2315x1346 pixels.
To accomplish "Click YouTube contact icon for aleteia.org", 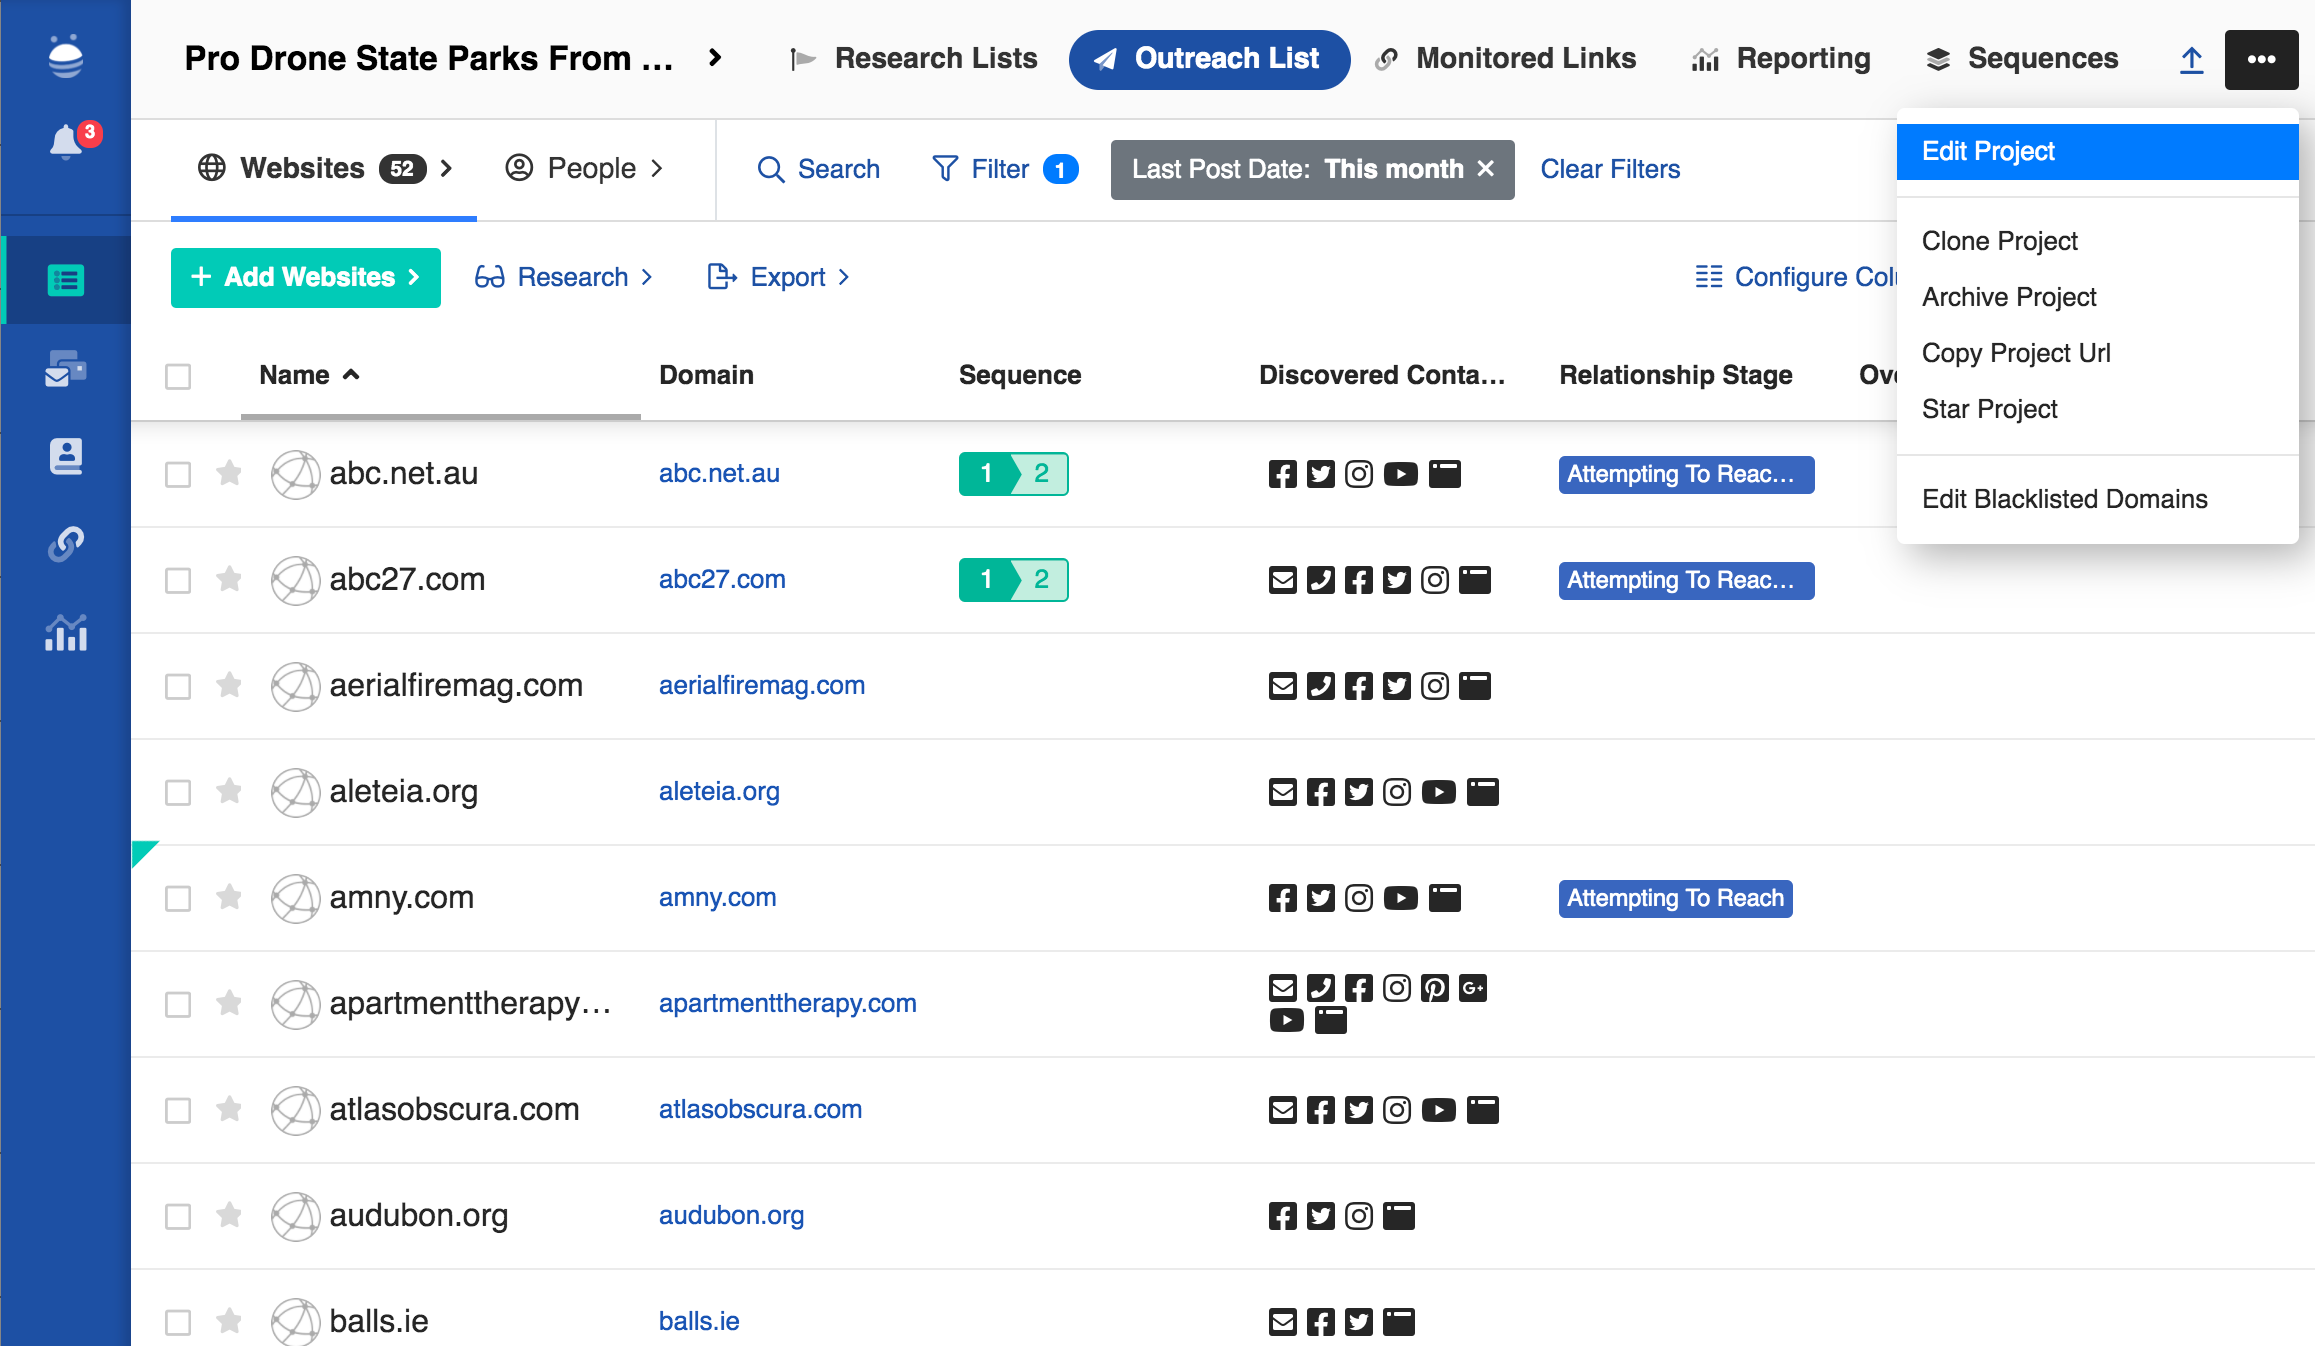I will [x=1438, y=792].
